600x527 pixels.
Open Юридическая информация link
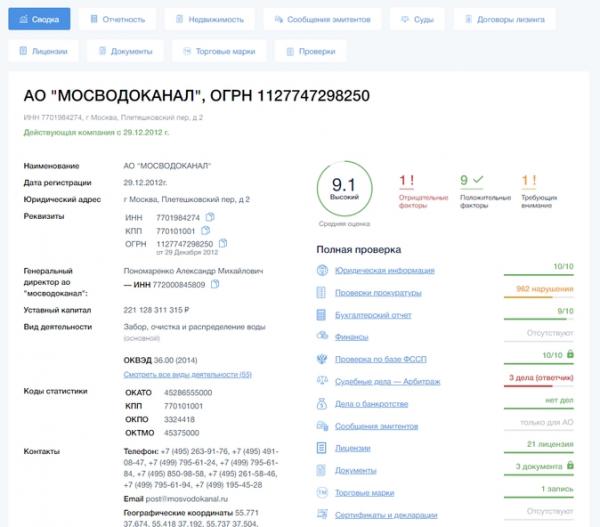click(385, 271)
